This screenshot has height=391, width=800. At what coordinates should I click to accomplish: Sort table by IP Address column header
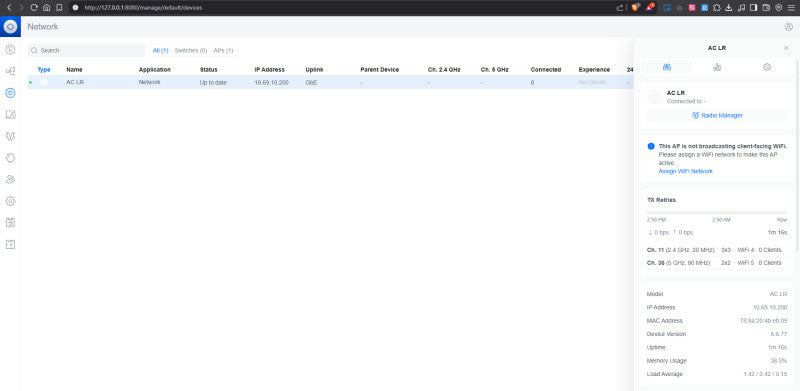[269, 69]
